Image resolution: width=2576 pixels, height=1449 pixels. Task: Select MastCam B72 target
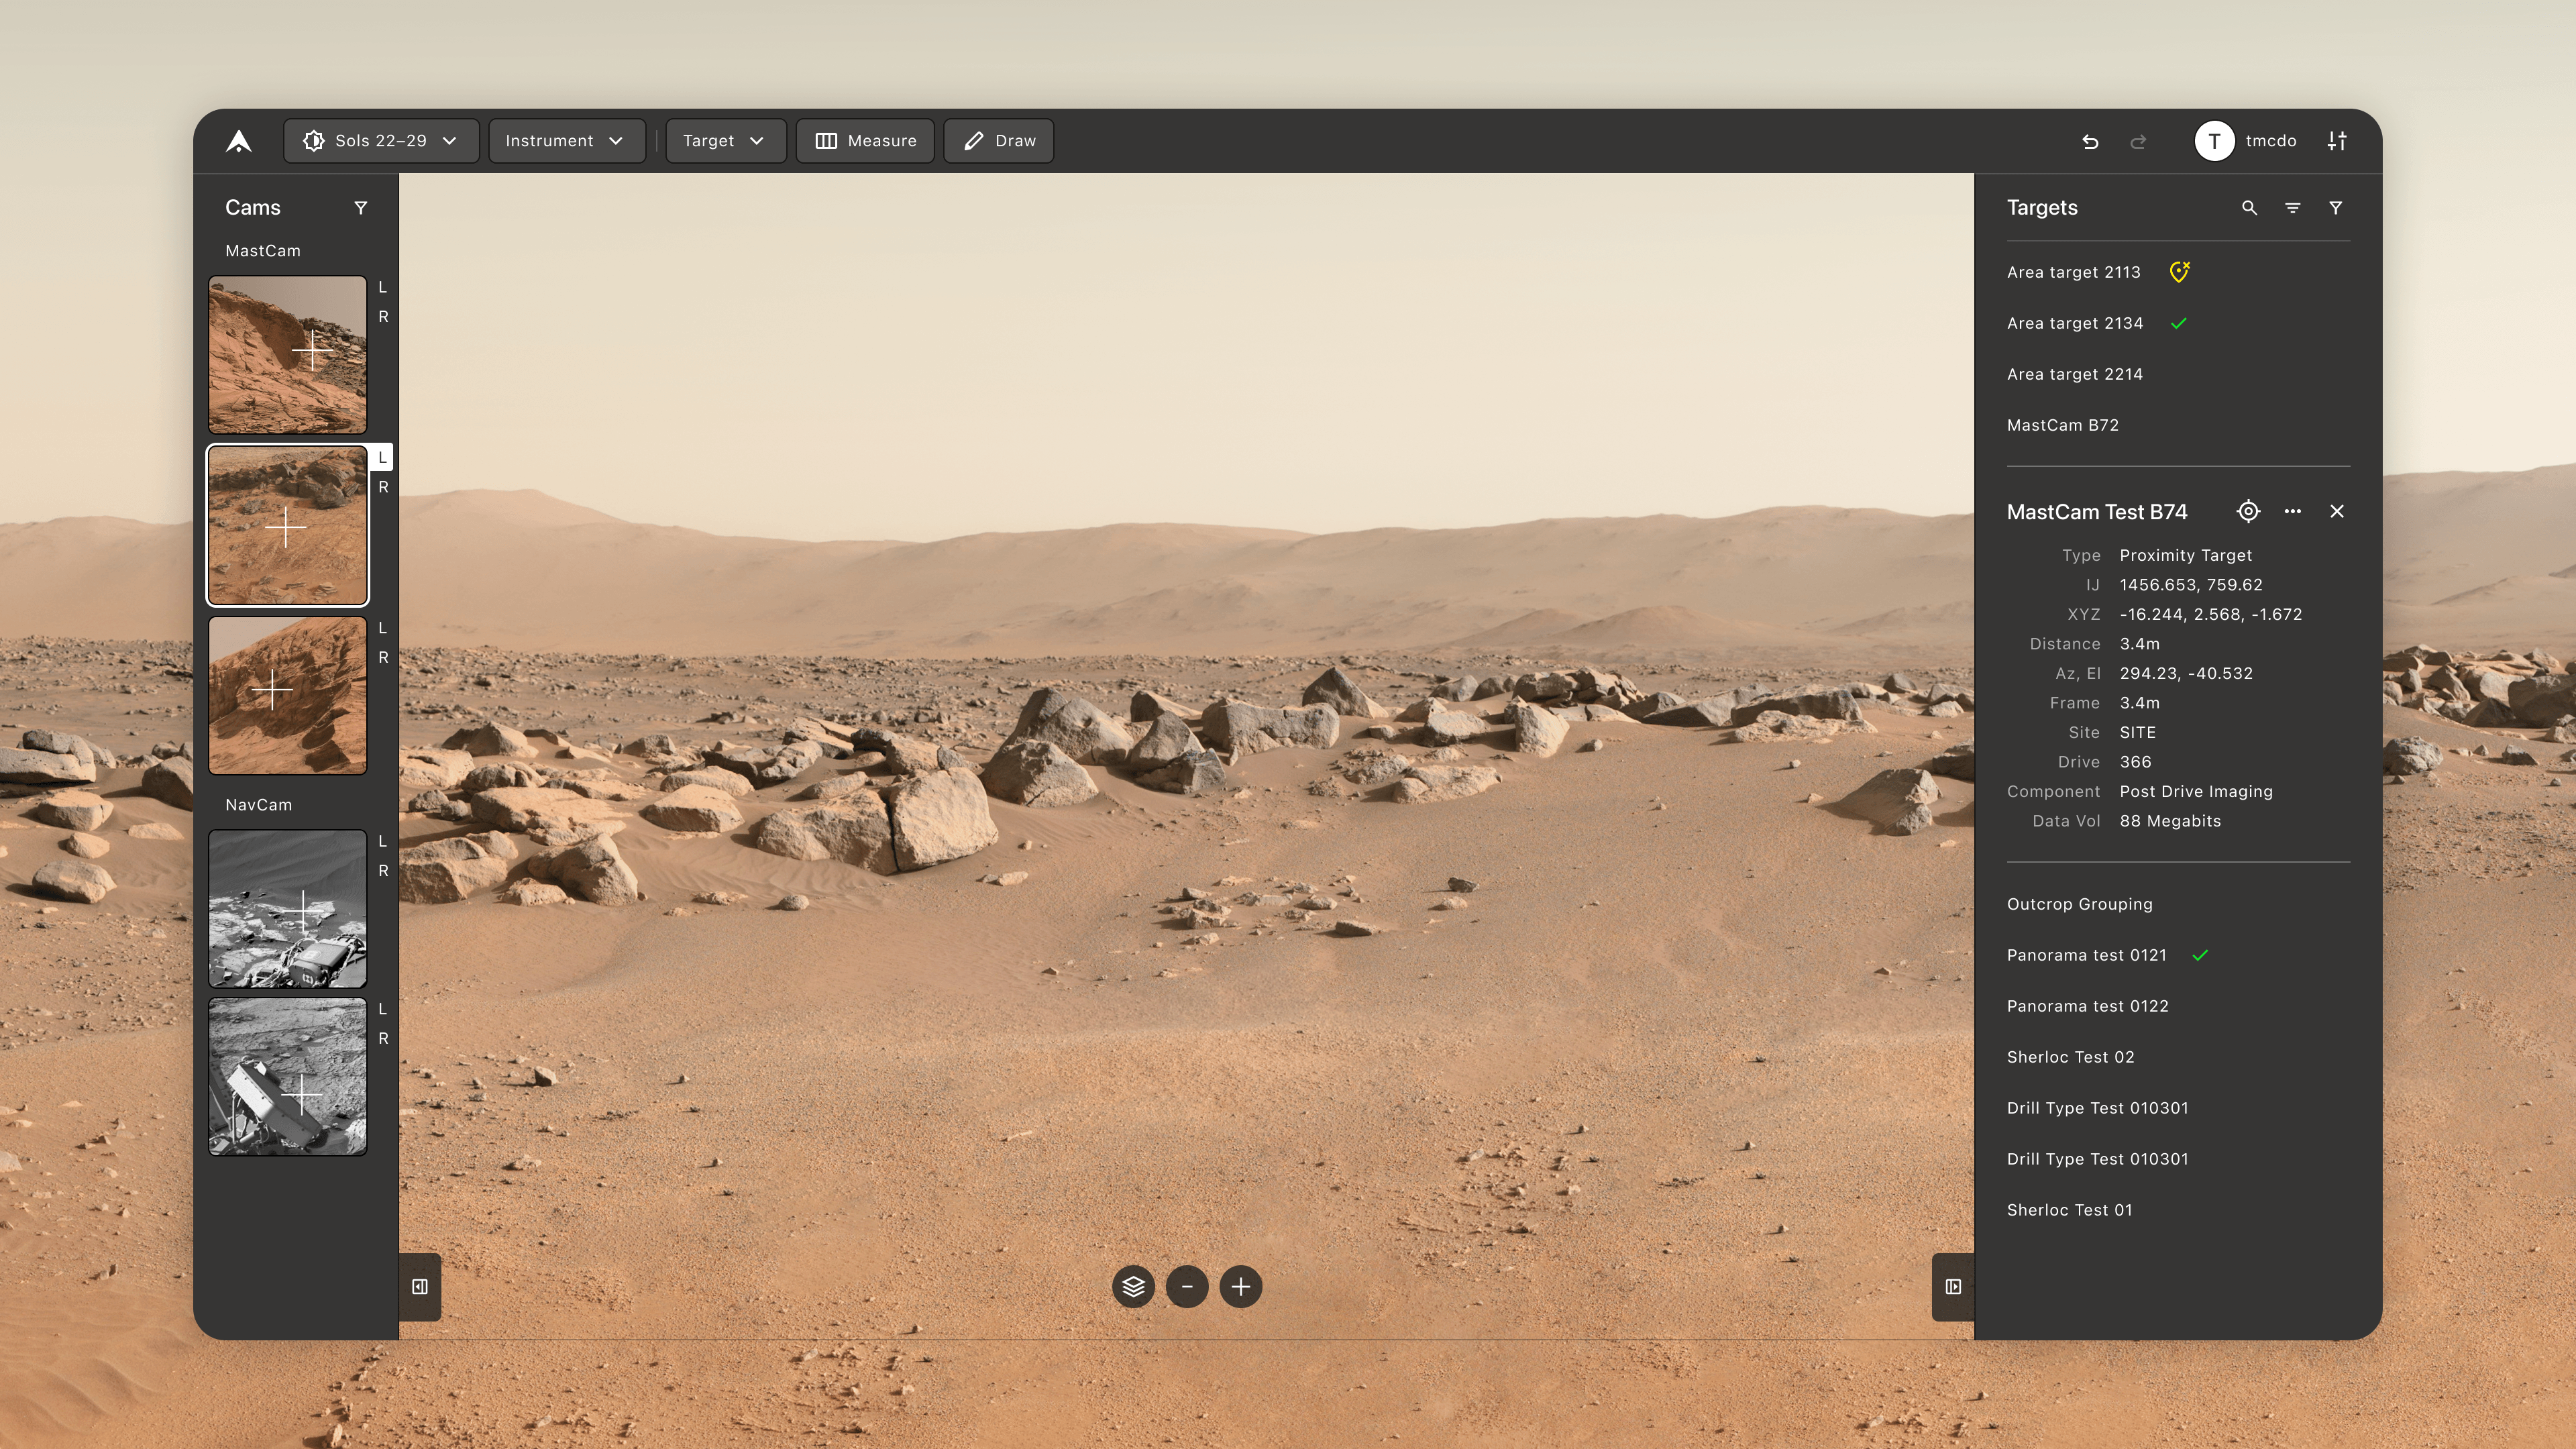[2063, 425]
